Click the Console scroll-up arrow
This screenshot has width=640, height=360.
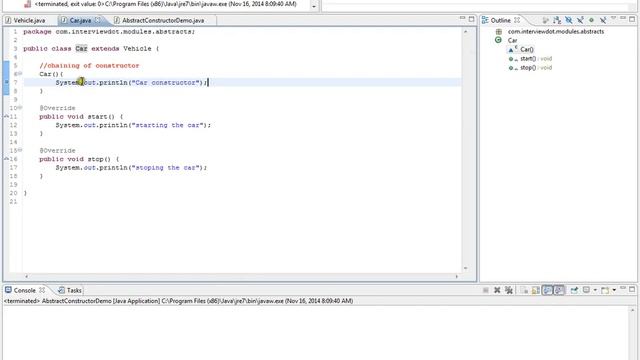tap(632, 311)
